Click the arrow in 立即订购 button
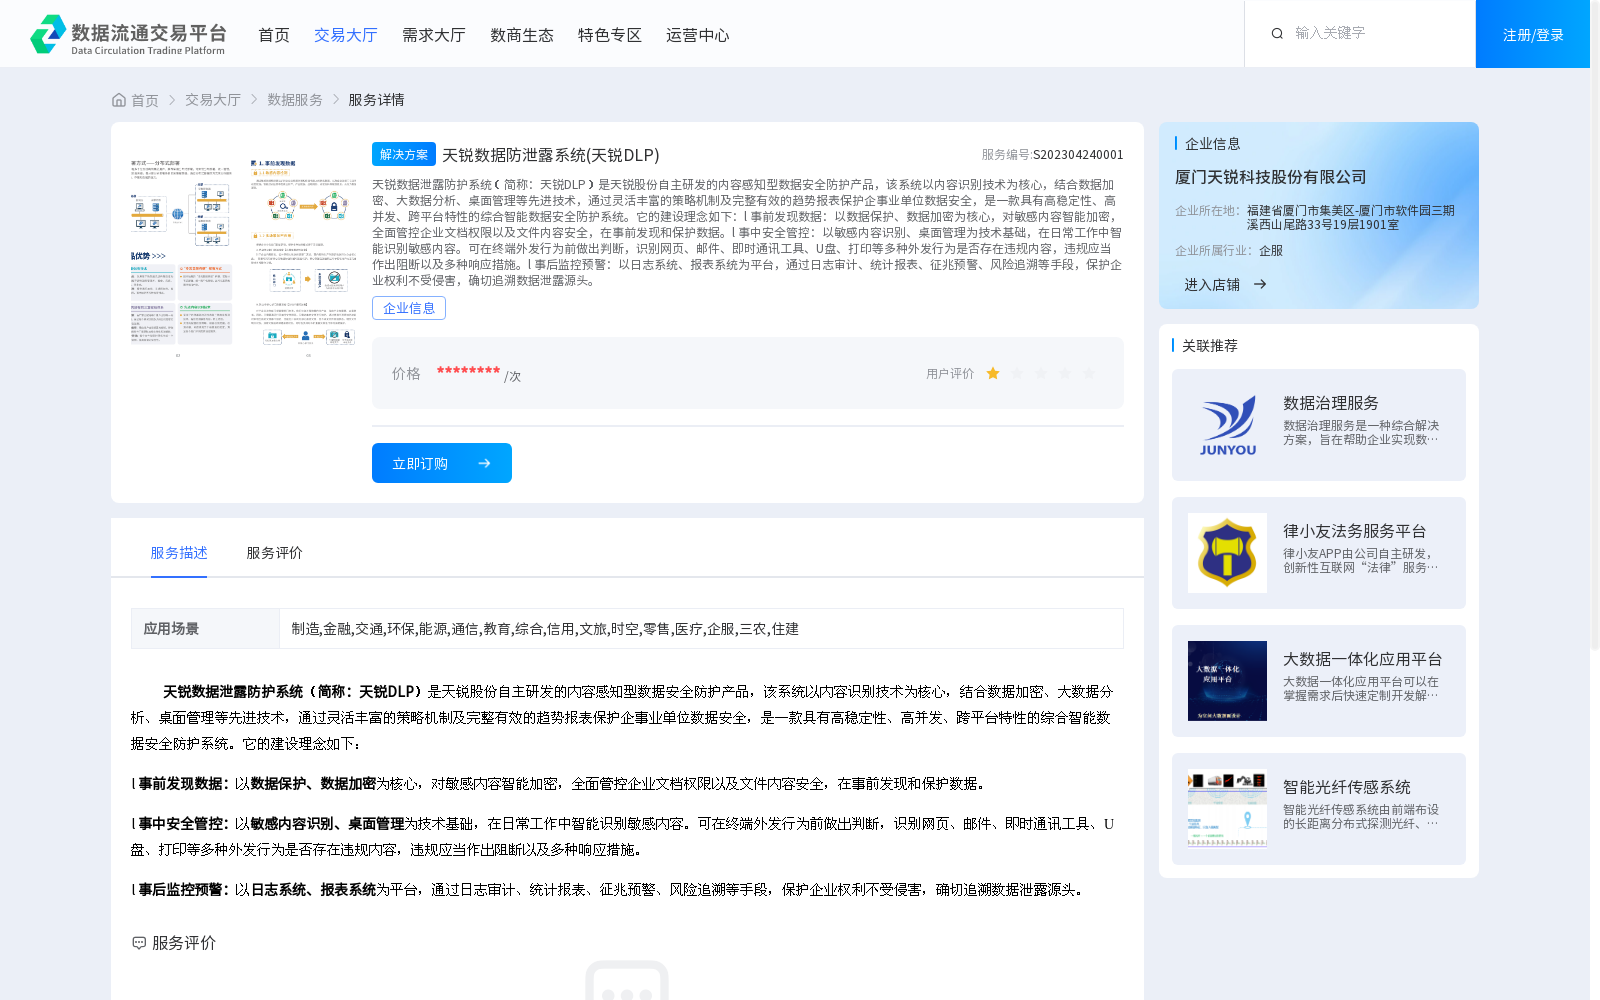The width and height of the screenshot is (1600, 1000). 485,463
